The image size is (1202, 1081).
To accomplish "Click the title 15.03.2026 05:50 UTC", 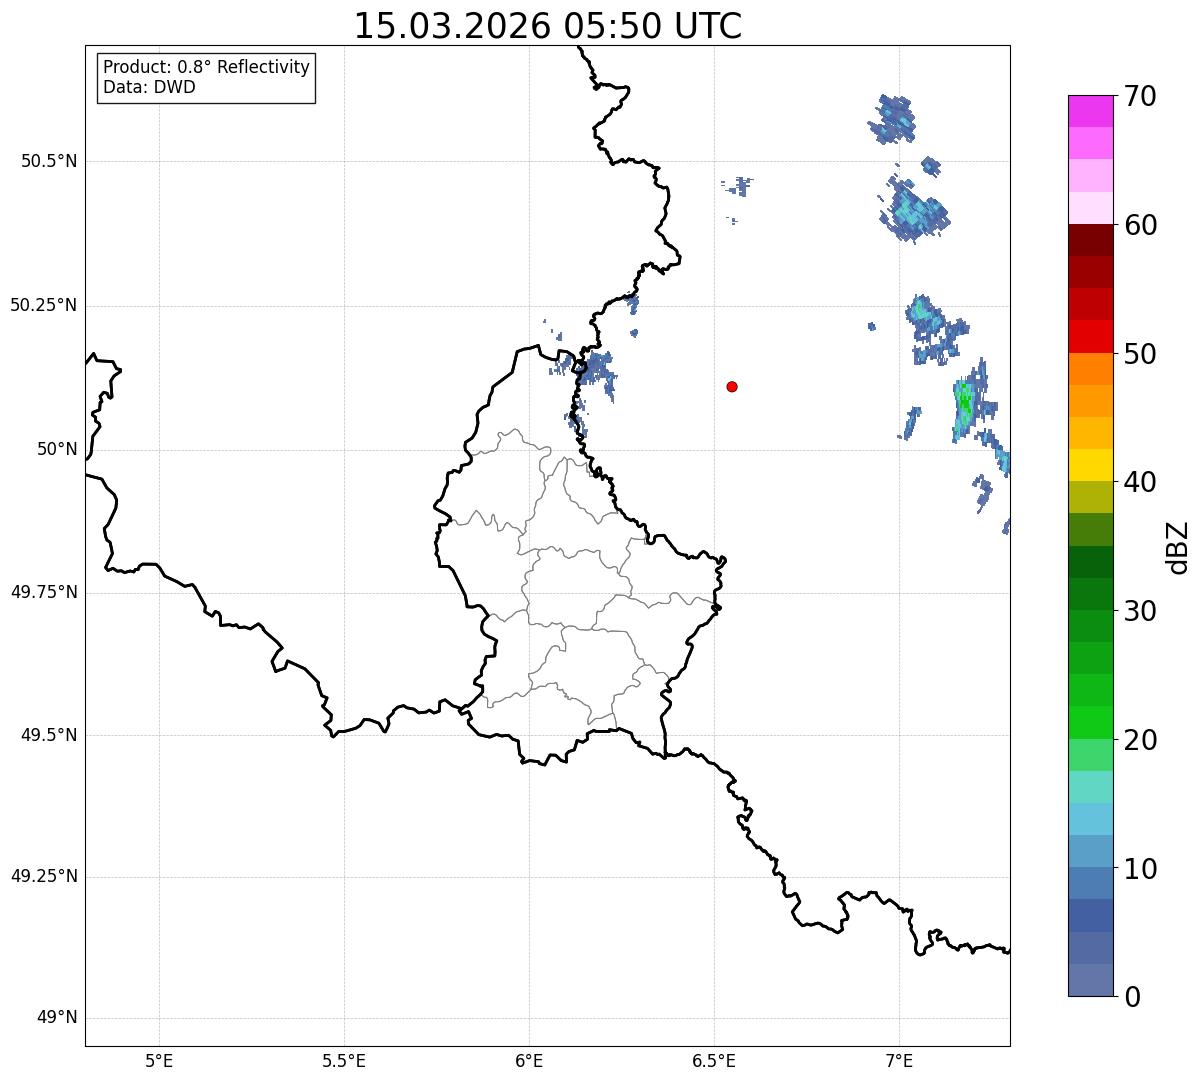I will point(548,26).
